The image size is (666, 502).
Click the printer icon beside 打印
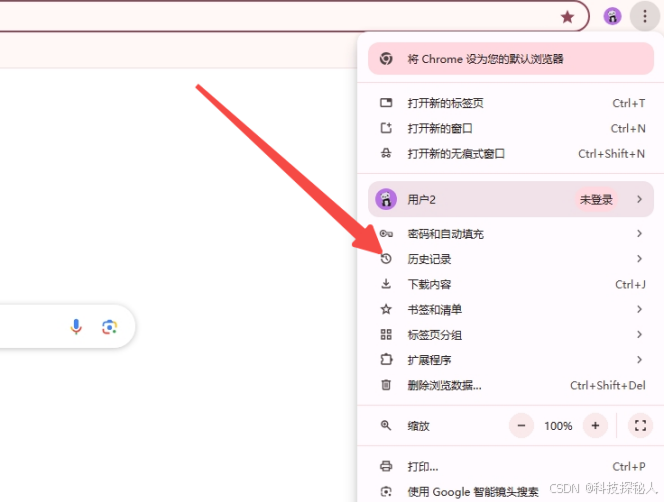386,466
